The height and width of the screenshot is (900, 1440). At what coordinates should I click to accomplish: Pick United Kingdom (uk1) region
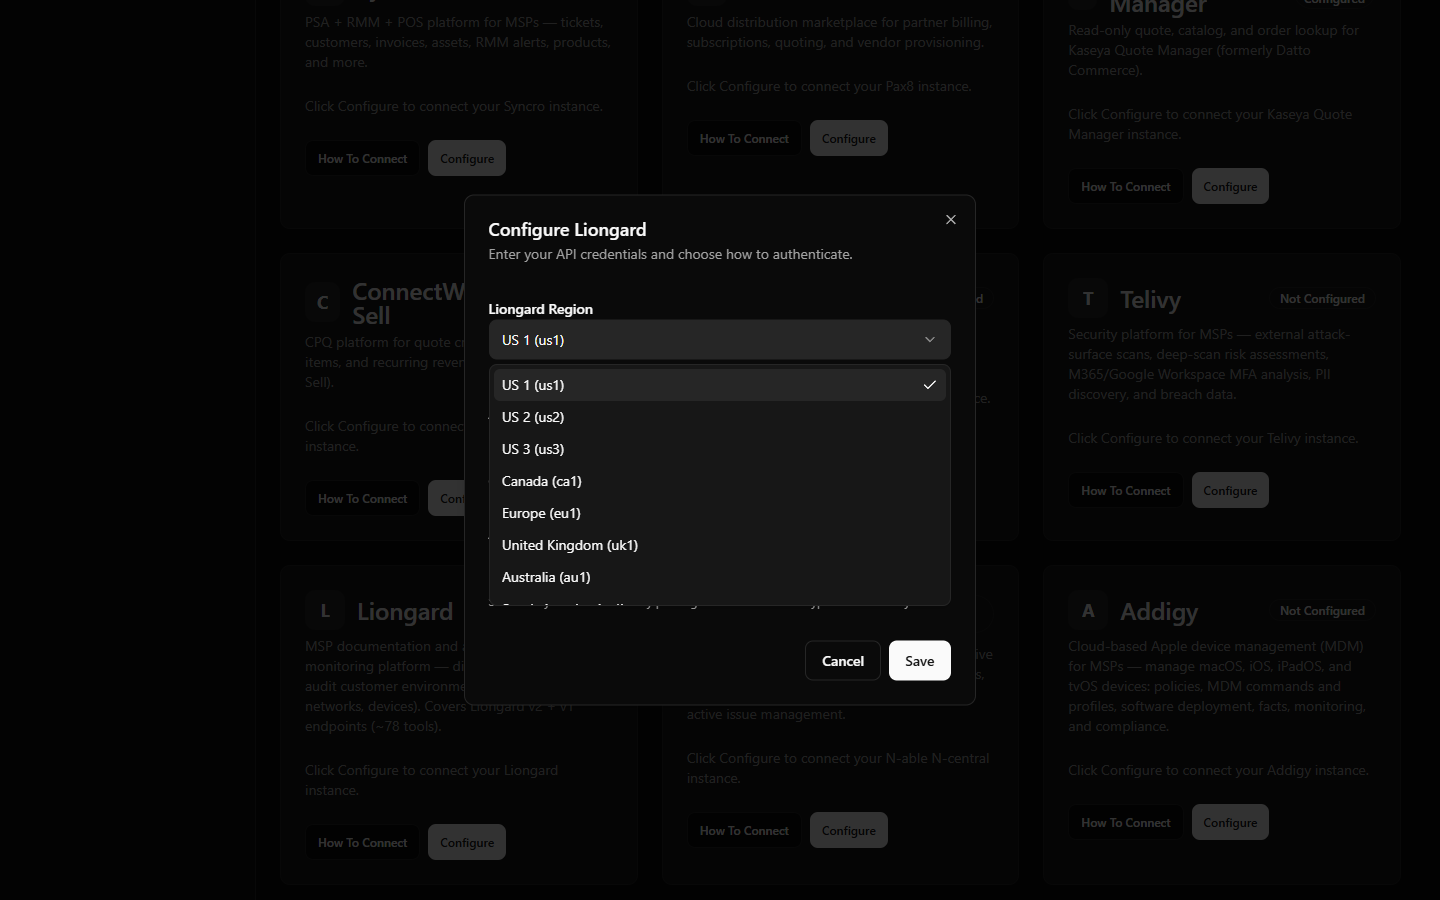719,545
